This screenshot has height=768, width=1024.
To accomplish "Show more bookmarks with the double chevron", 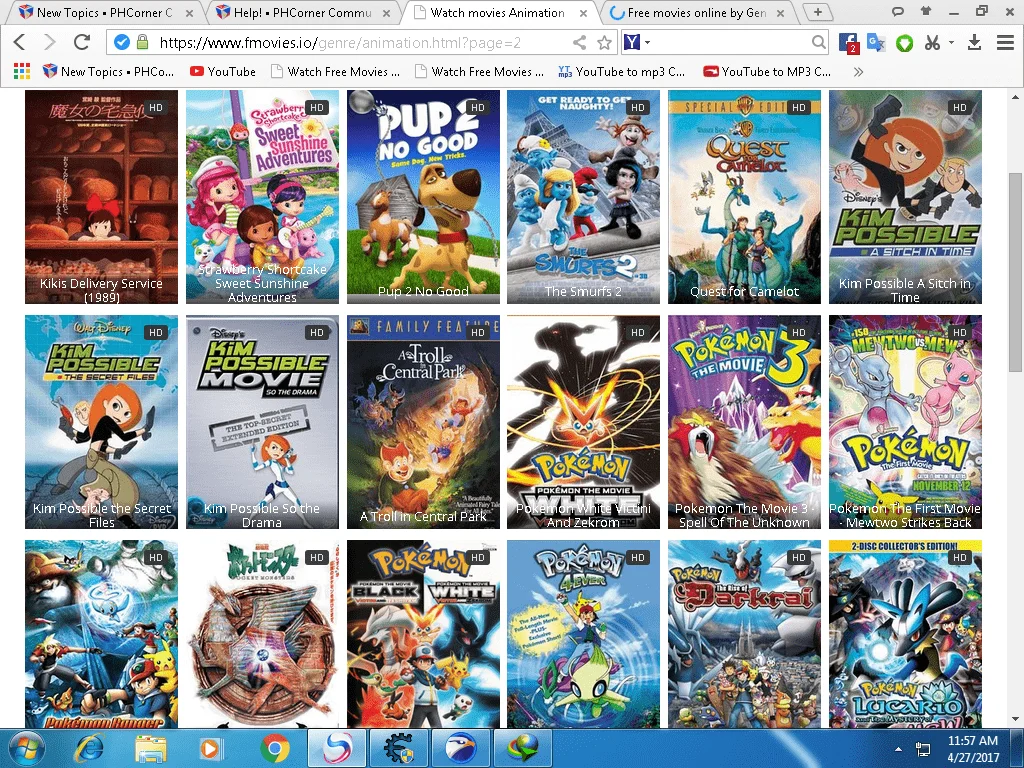I will click(858, 71).
